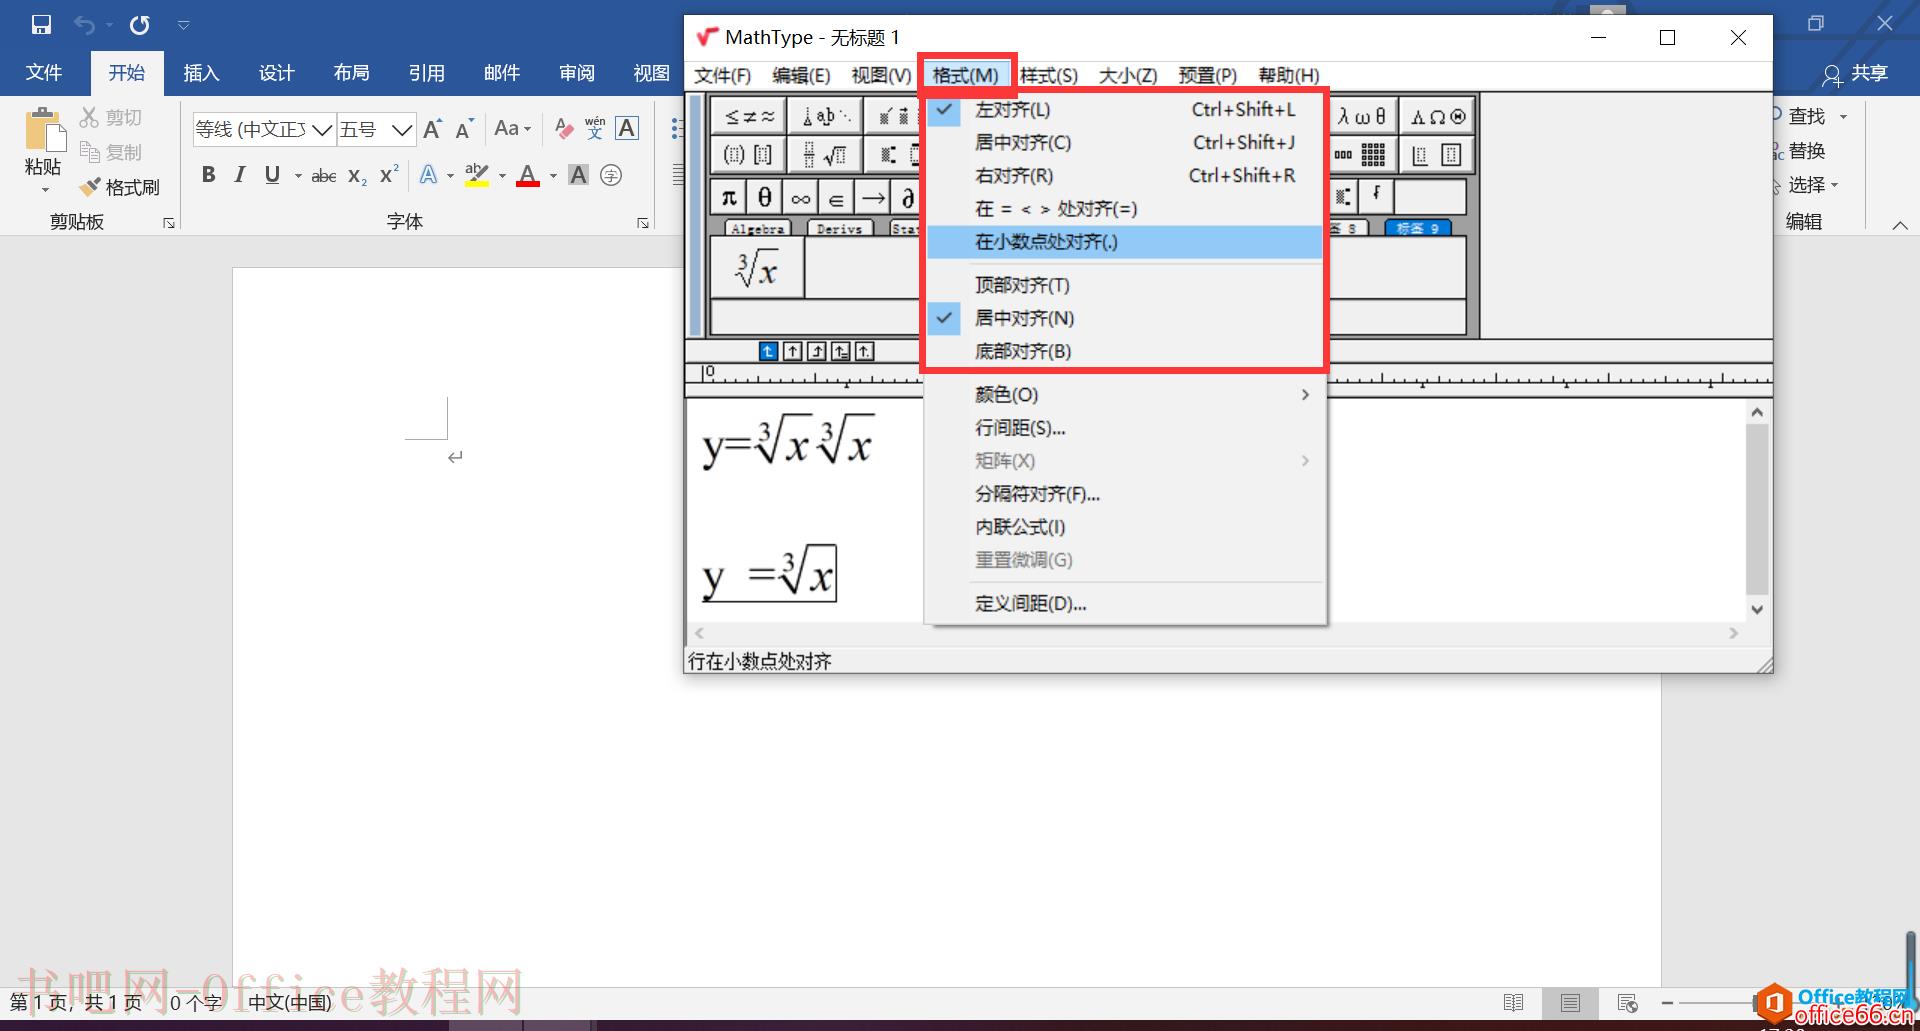Image resolution: width=1920 pixels, height=1031 pixels.
Task: Open the highlight color dropdown arrow
Action: click(x=502, y=176)
